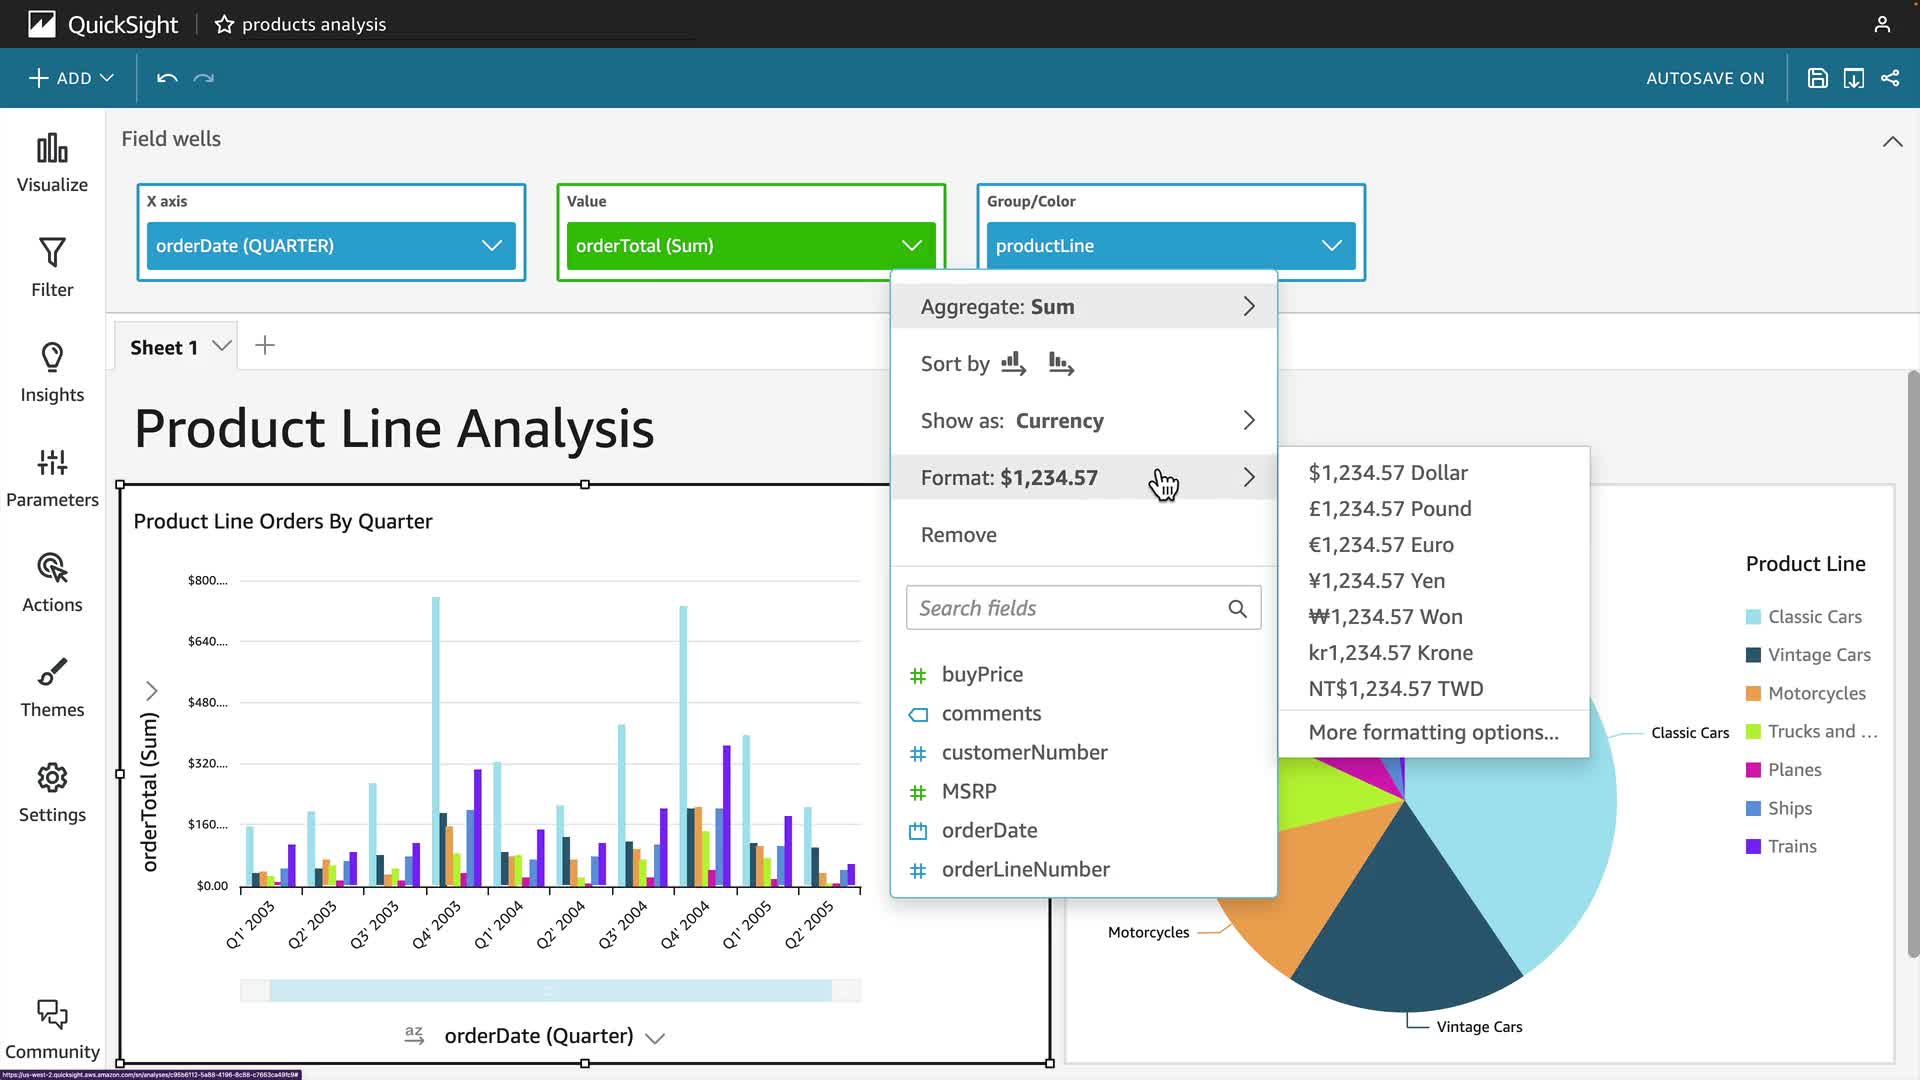Click Remove in the field menu

click(958, 535)
